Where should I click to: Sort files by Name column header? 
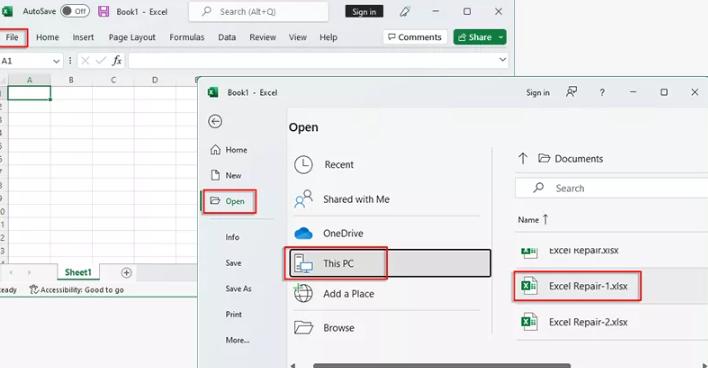coord(533,220)
